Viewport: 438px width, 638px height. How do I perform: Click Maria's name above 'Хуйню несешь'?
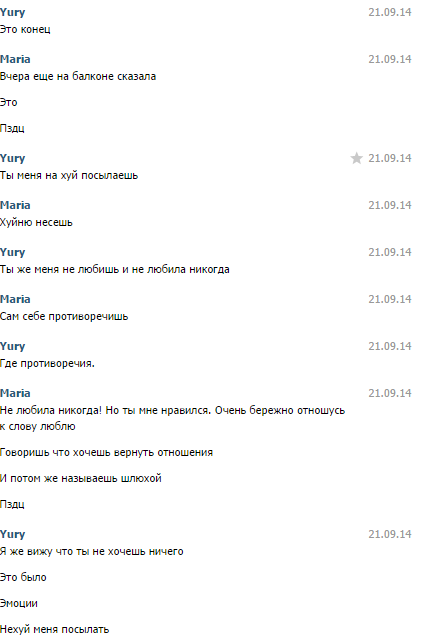point(15,205)
